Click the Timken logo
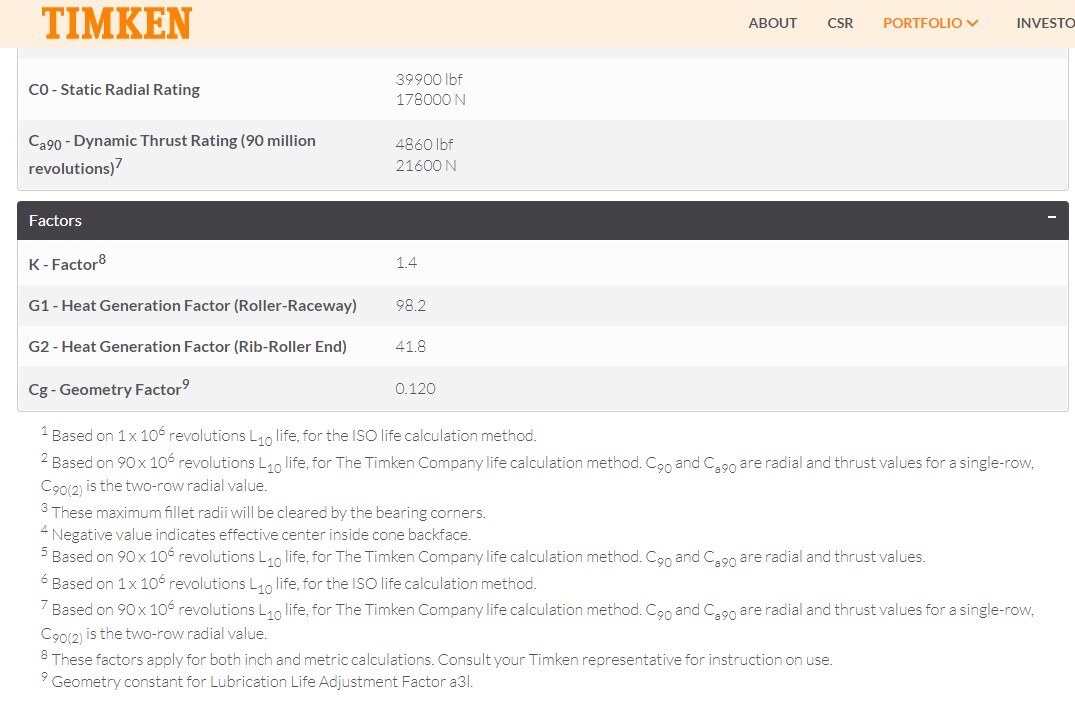This screenshot has height=712, width=1075. (x=117, y=23)
